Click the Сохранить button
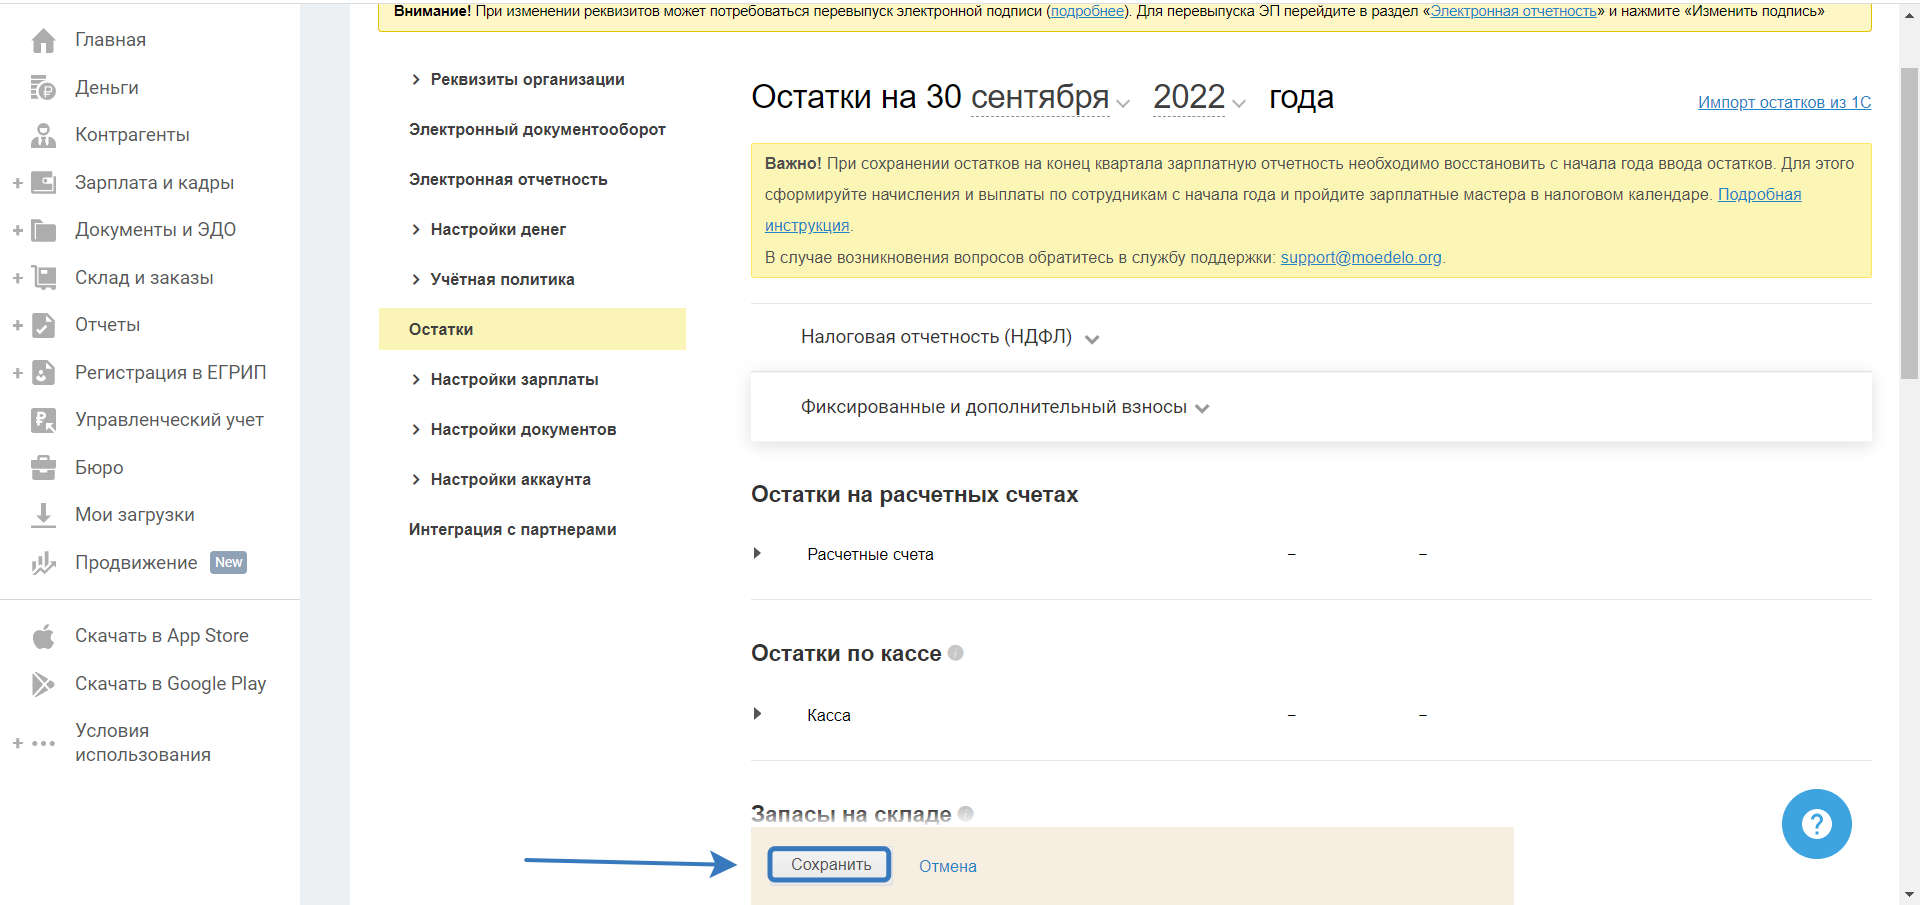This screenshot has height=905, width=1920. (830, 865)
